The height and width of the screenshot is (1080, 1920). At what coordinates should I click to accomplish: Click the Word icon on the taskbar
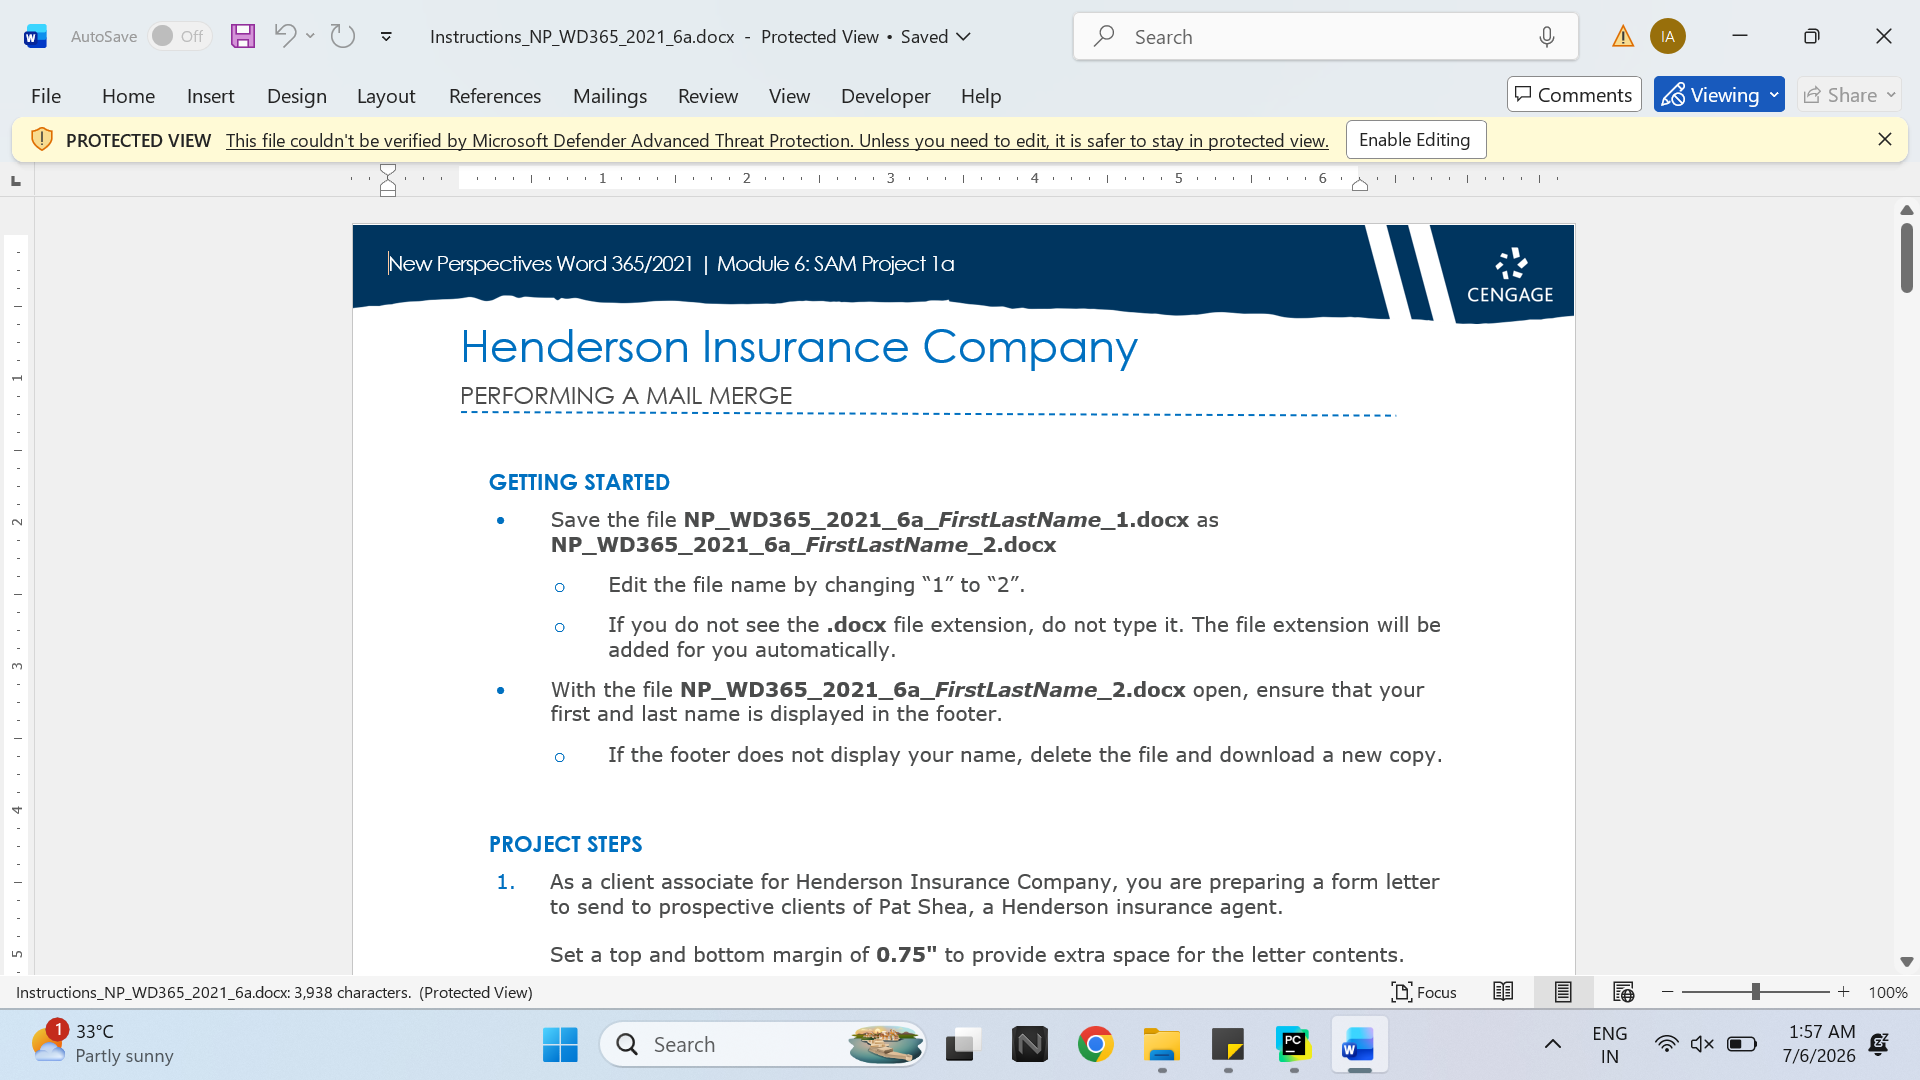tap(1359, 1045)
